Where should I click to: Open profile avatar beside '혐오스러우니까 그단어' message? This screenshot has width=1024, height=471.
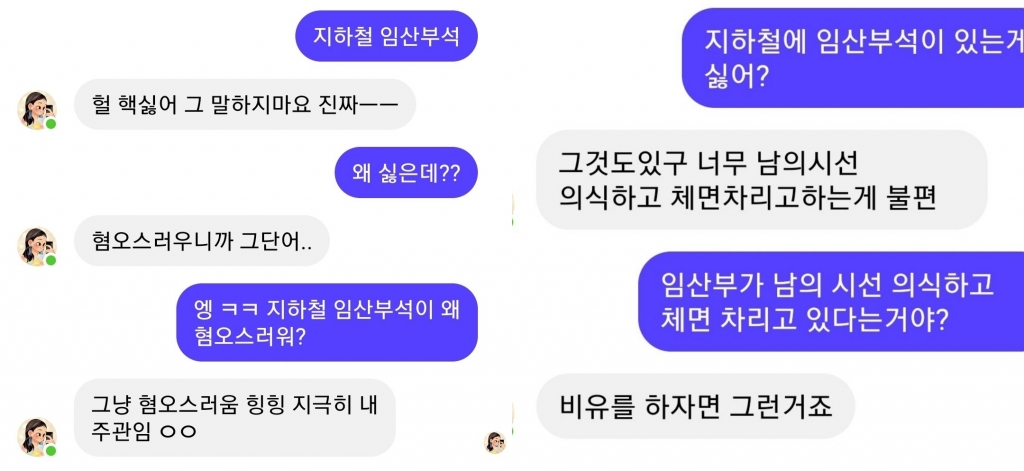tap(36, 246)
